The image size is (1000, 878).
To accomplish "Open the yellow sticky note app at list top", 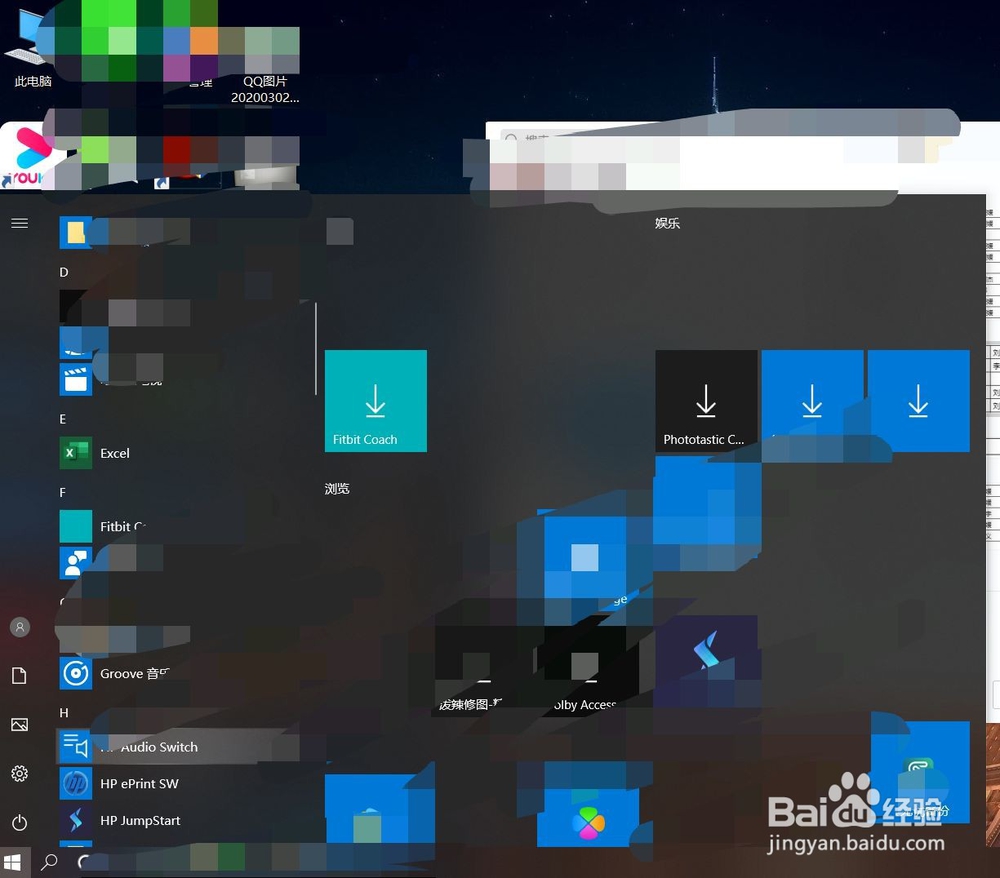I will [x=76, y=232].
